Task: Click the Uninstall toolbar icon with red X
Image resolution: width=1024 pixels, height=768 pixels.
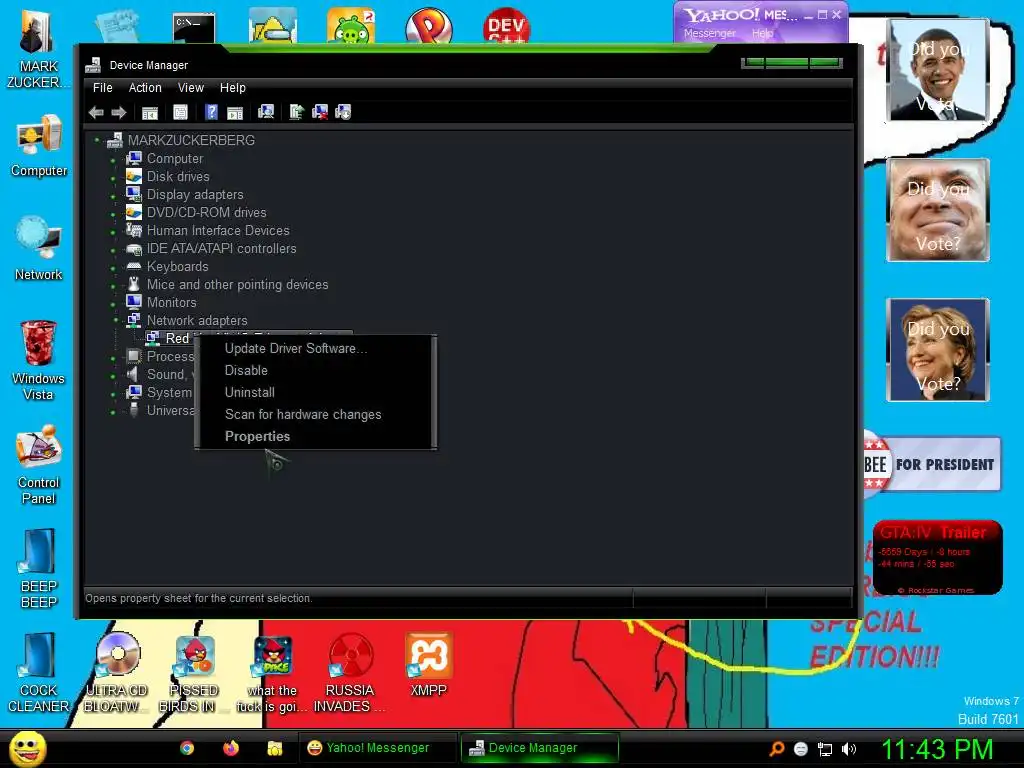Action: [x=320, y=112]
